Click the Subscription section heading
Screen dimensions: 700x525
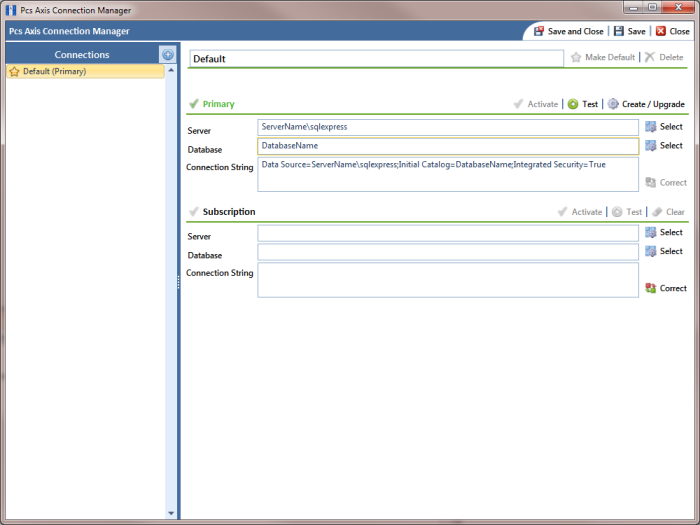tap(229, 212)
